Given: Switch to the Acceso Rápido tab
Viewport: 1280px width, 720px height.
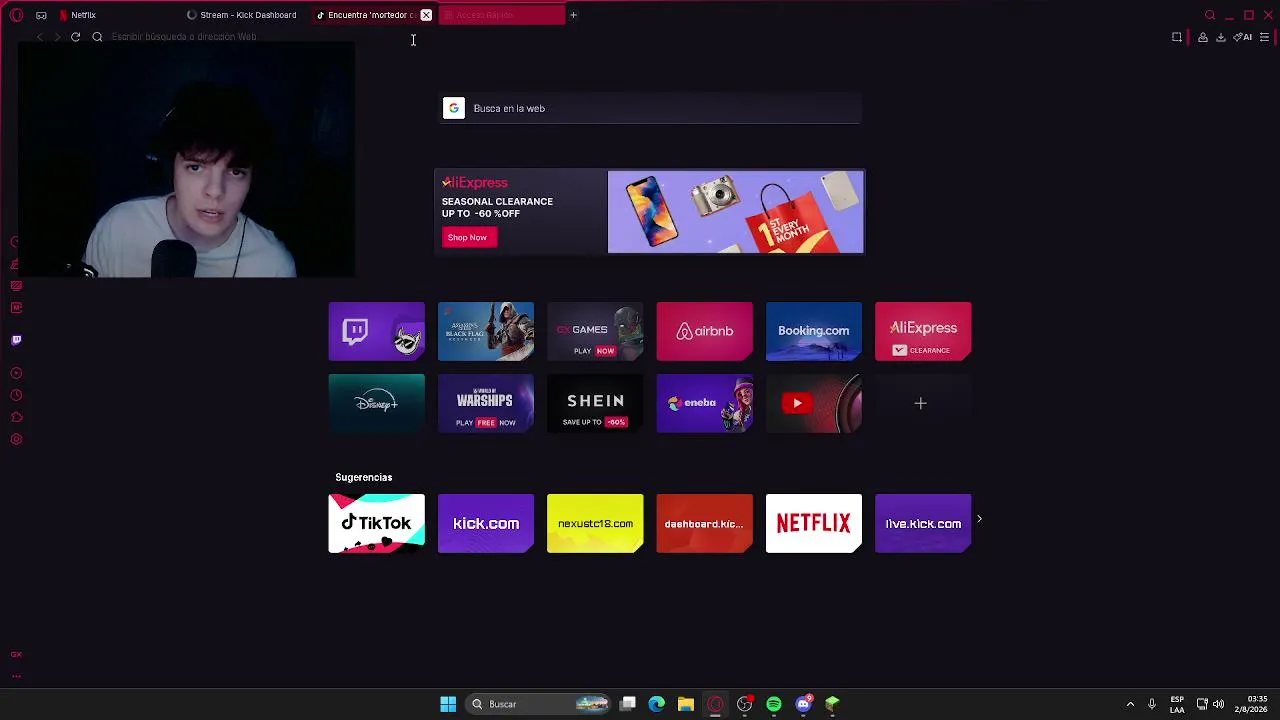Looking at the screenshot, I should click(501, 15).
